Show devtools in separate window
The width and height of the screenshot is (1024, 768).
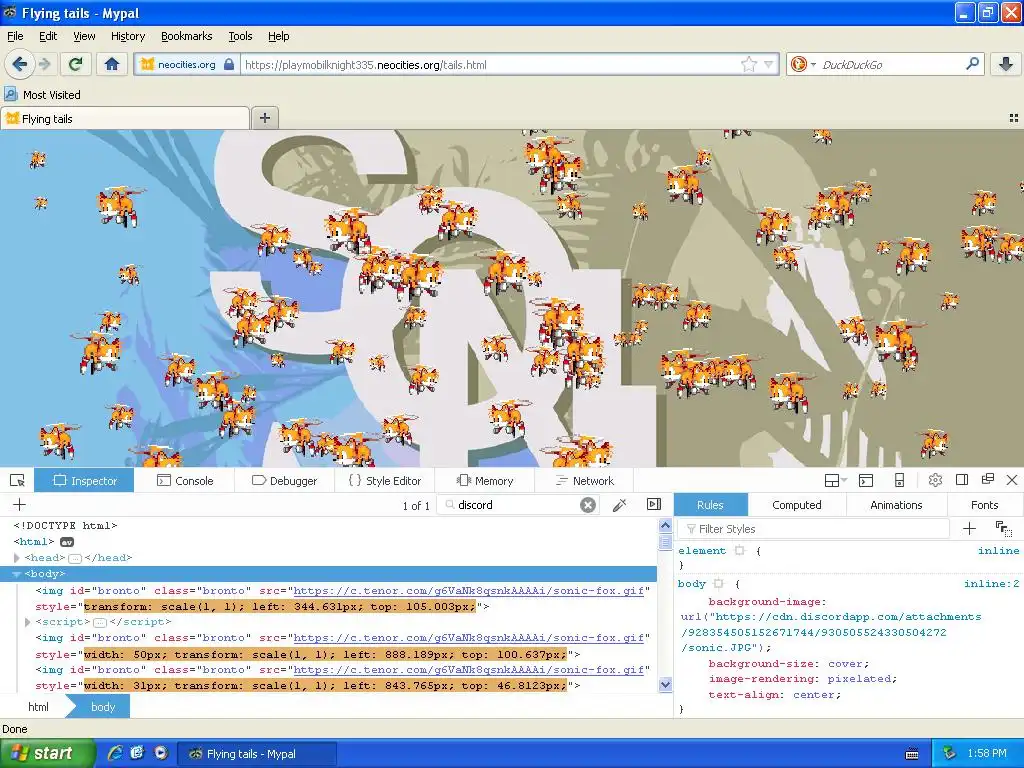[x=987, y=479]
